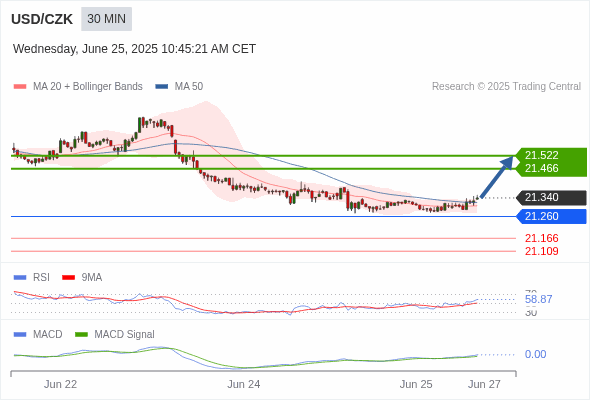Click the 21.166 red support level

coord(541,238)
